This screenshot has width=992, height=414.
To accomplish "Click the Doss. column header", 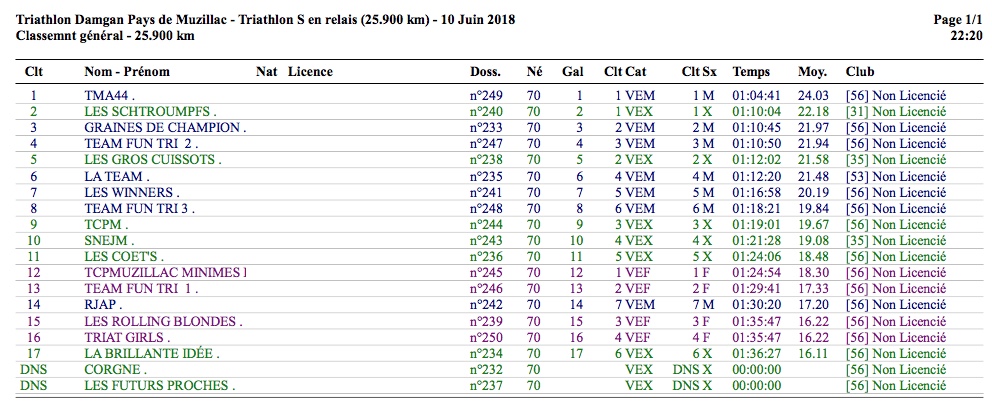I will pos(486,72).
